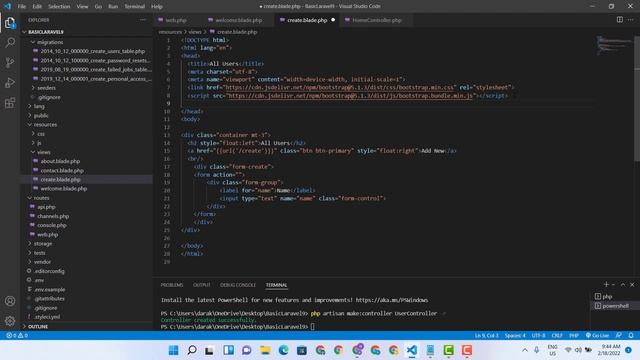This screenshot has width=640, height=360.
Task: Open Microsoft Edge from taskbar
Action: click(x=284, y=350)
